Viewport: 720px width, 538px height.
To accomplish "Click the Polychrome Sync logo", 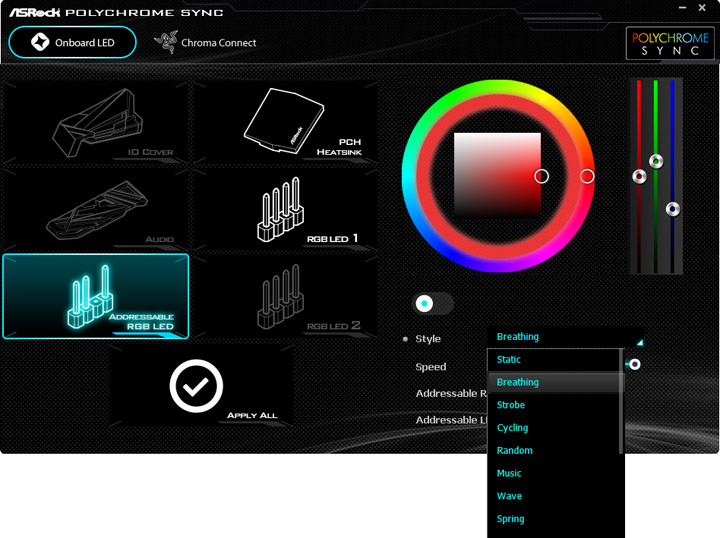I will tap(670, 44).
